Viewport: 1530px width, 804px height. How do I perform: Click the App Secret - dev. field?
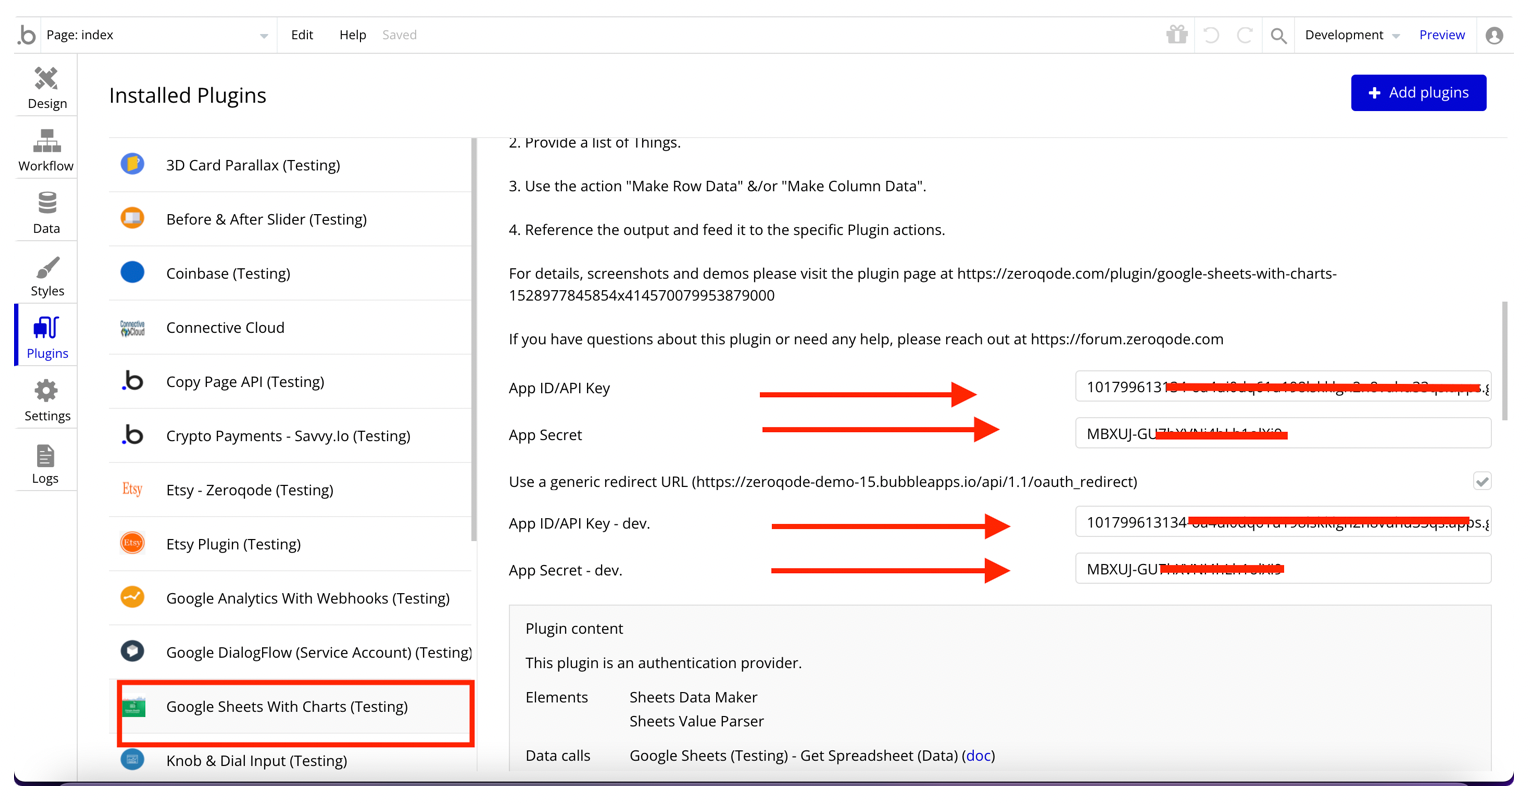(x=1283, y=568)
